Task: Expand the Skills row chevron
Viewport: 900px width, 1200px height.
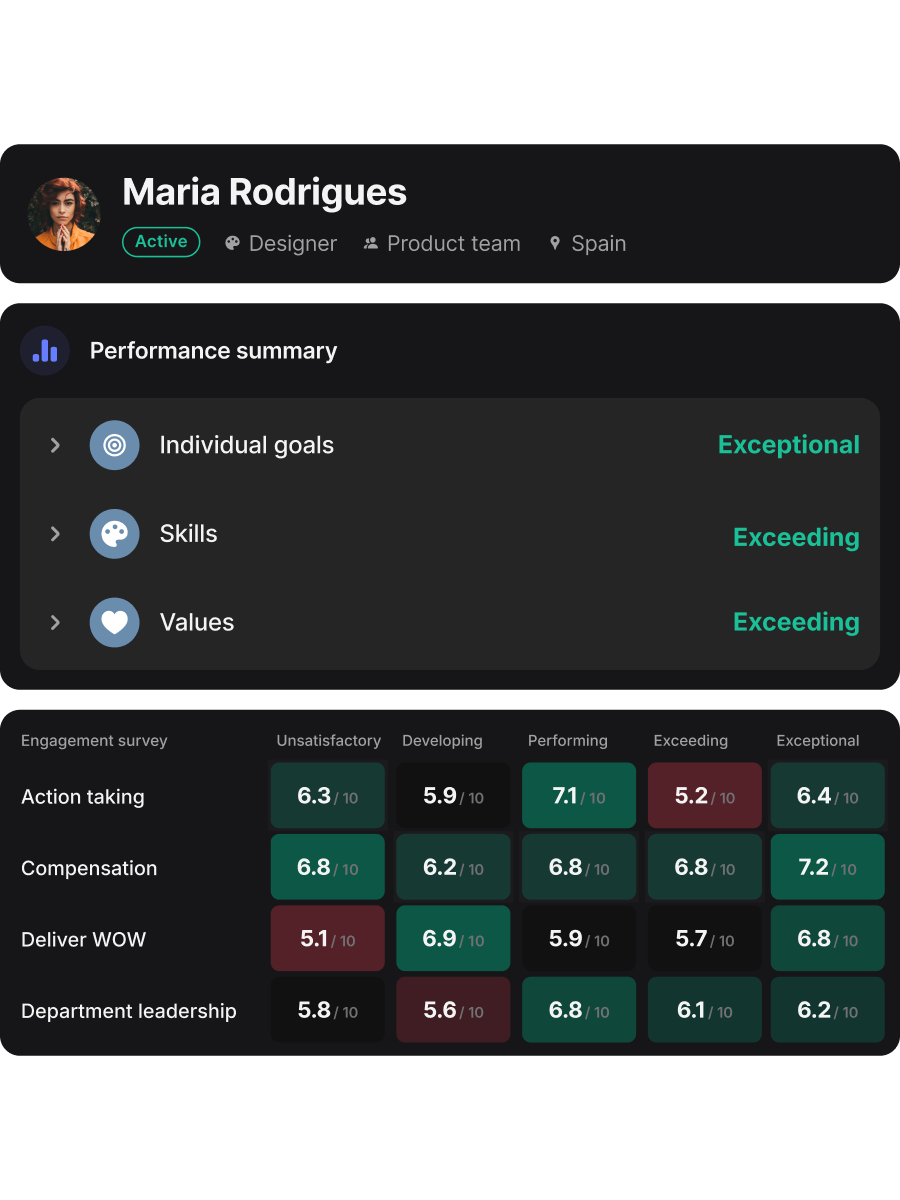Action: coord(55,534)
